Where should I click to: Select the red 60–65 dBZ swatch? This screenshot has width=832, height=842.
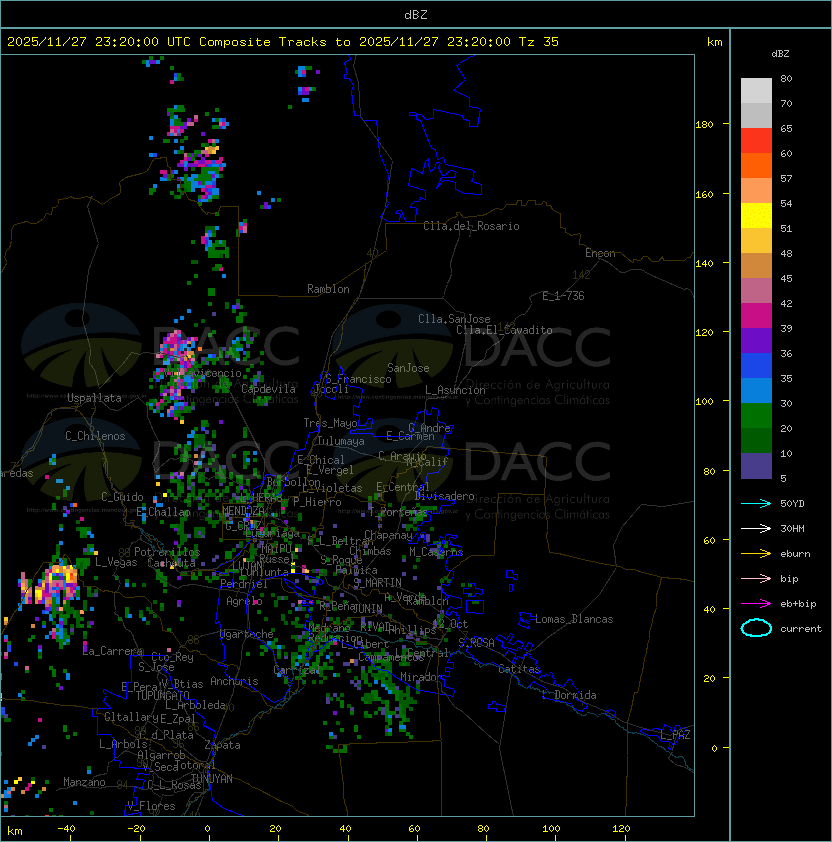coord(756,140)
